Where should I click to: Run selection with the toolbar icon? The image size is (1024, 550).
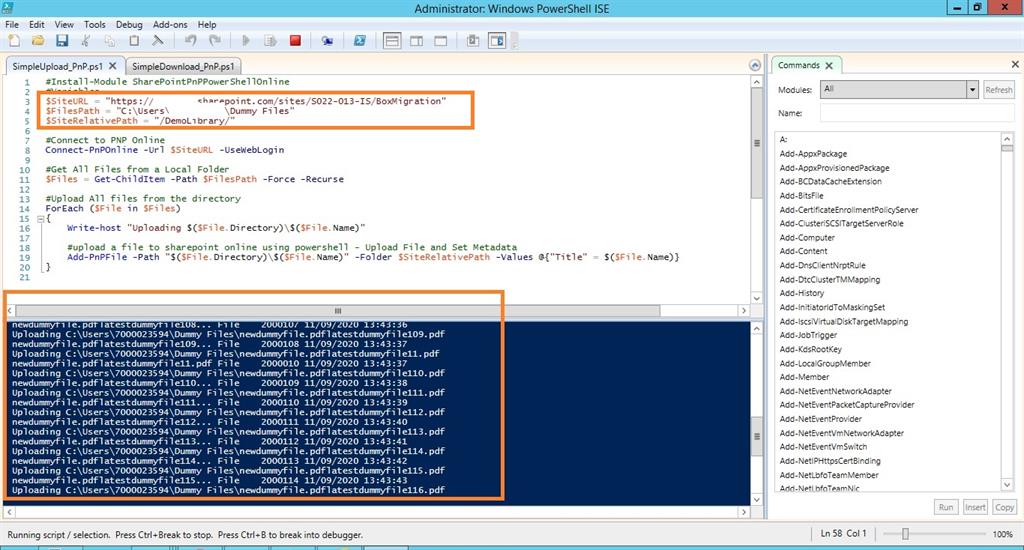pos(270,40)
